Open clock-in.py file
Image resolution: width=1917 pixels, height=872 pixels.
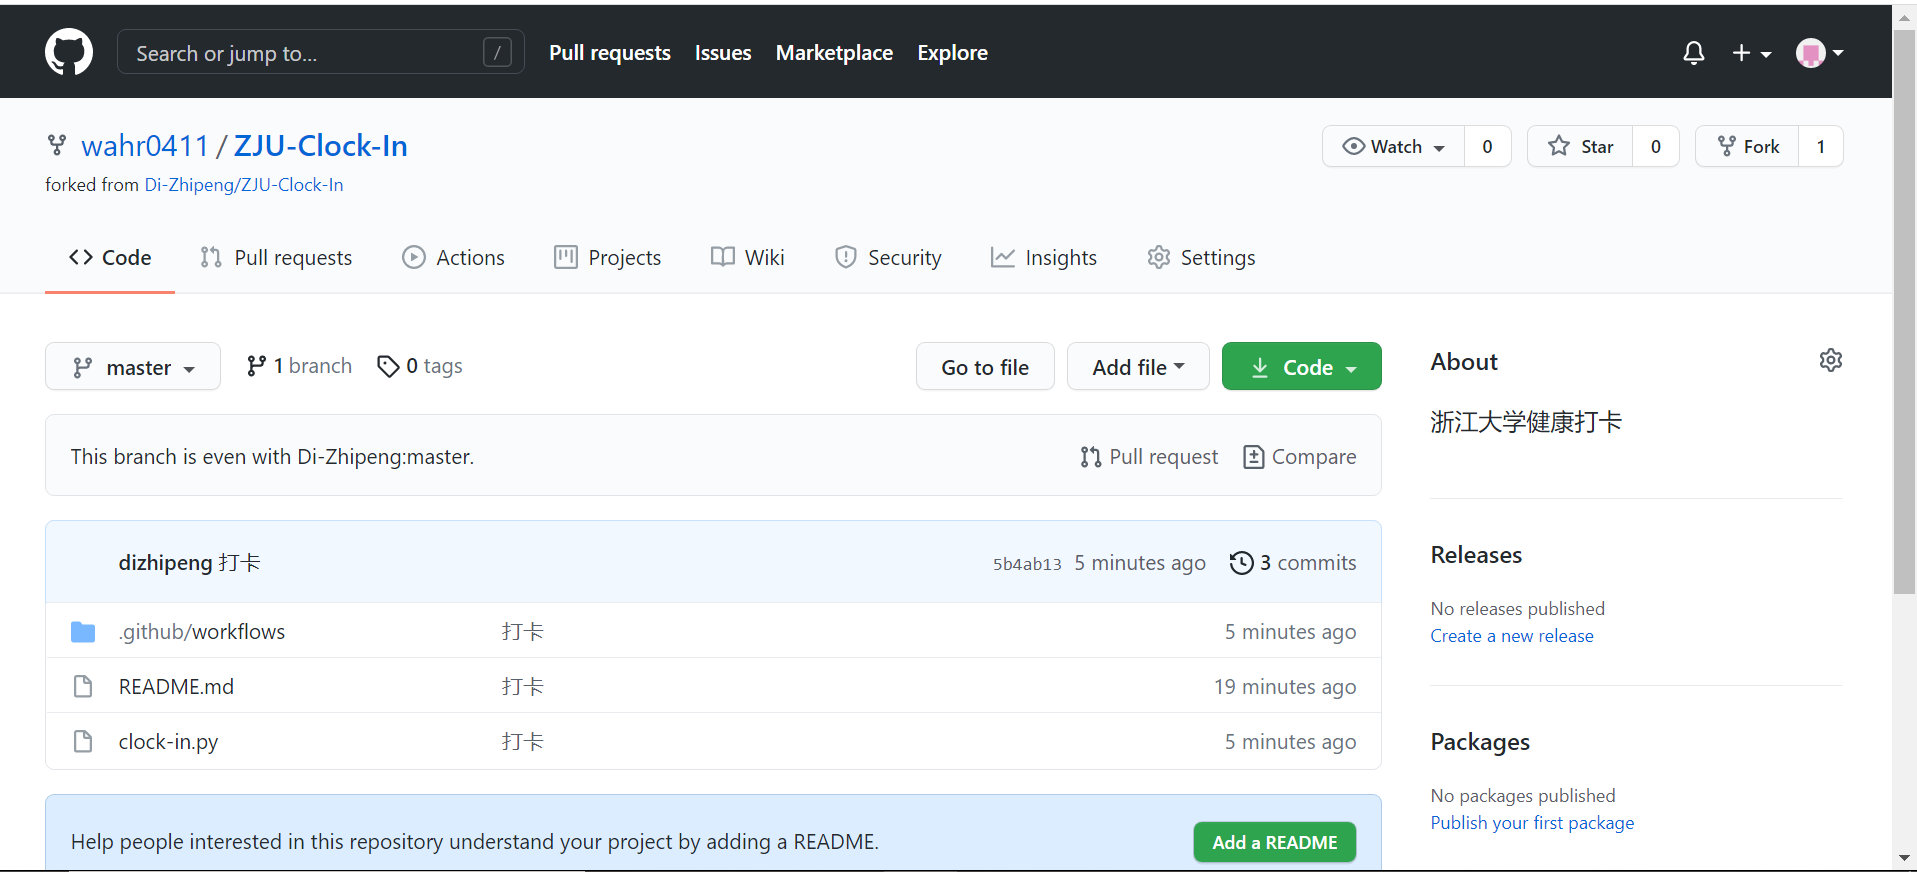pyautogui.click(x=168, y=742)
